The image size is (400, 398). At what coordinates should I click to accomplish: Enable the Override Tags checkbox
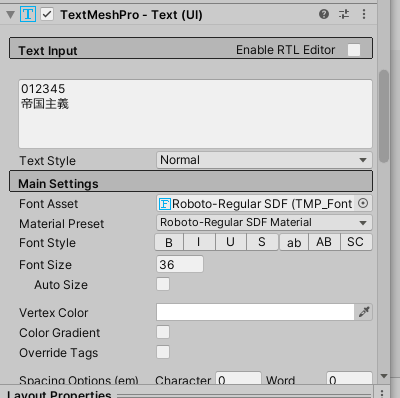(x=163, y=352)
